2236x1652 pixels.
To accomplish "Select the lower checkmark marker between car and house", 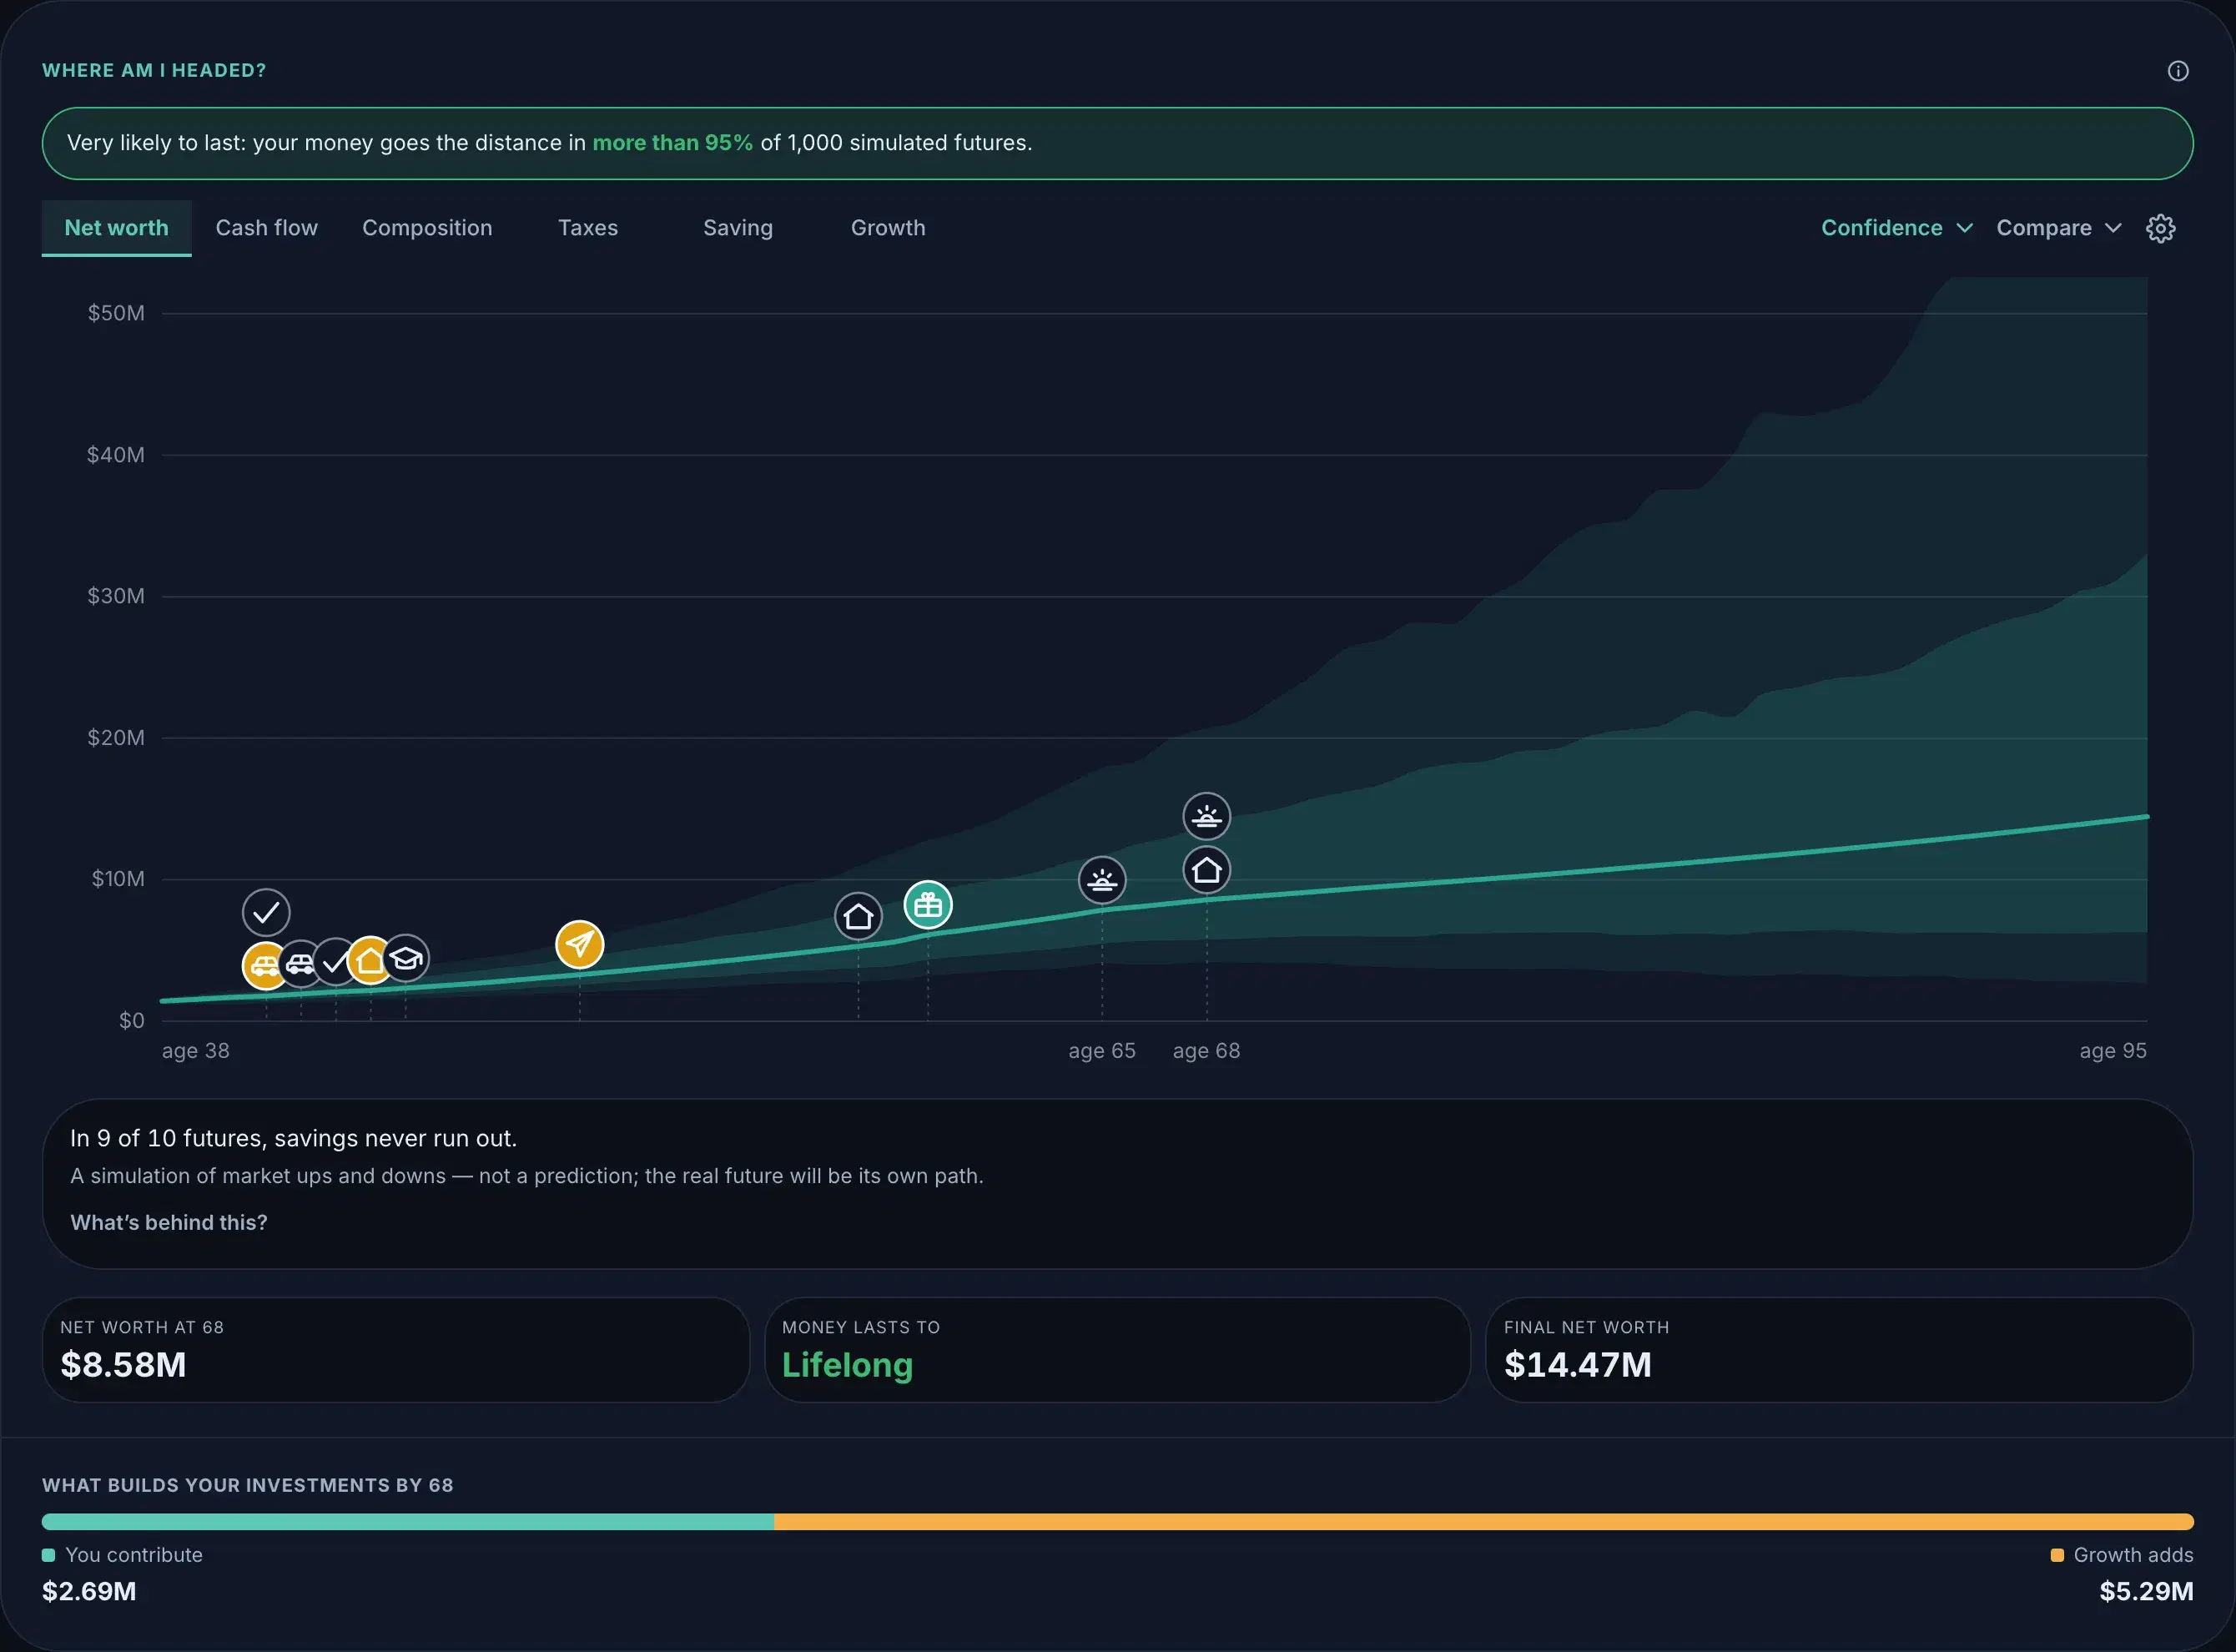I will coord(334,962).
